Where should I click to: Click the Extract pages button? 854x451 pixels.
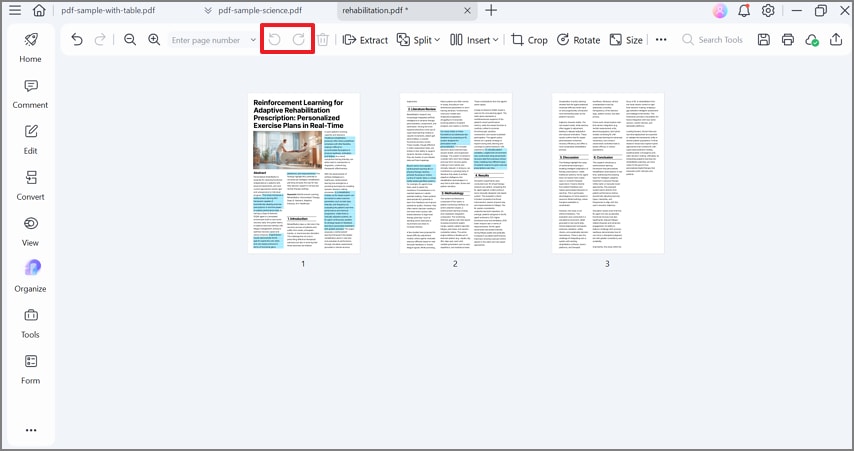point(365,40)
